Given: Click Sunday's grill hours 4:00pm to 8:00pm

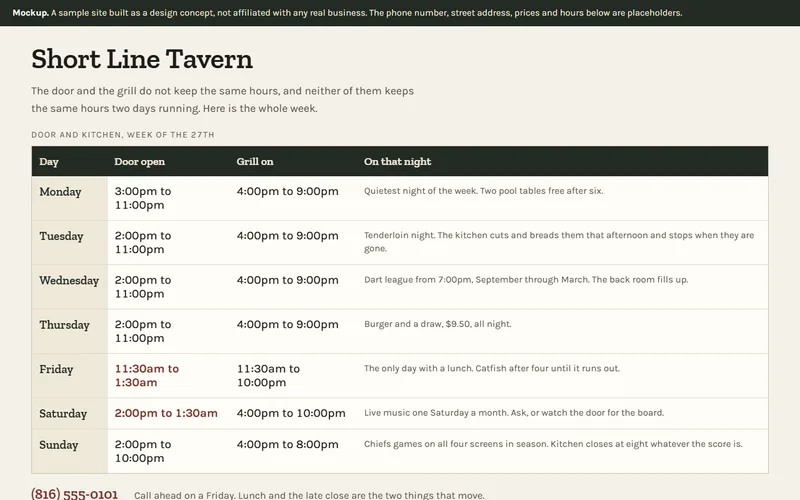Looking at the screenshot, I should click(287, 444).
